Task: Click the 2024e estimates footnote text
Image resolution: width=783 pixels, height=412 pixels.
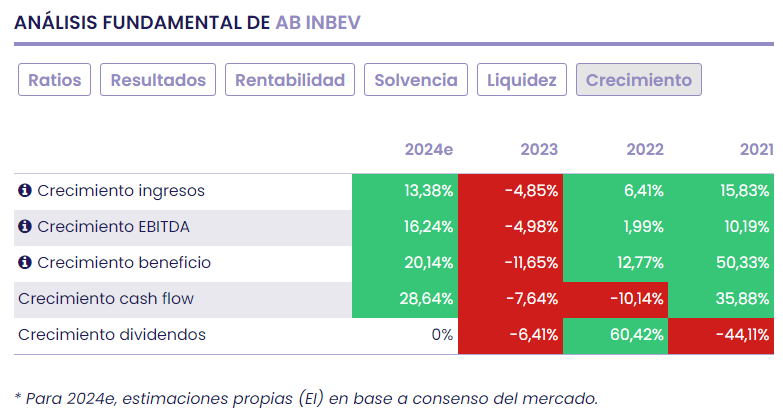Action: click(x=306, y=398)
